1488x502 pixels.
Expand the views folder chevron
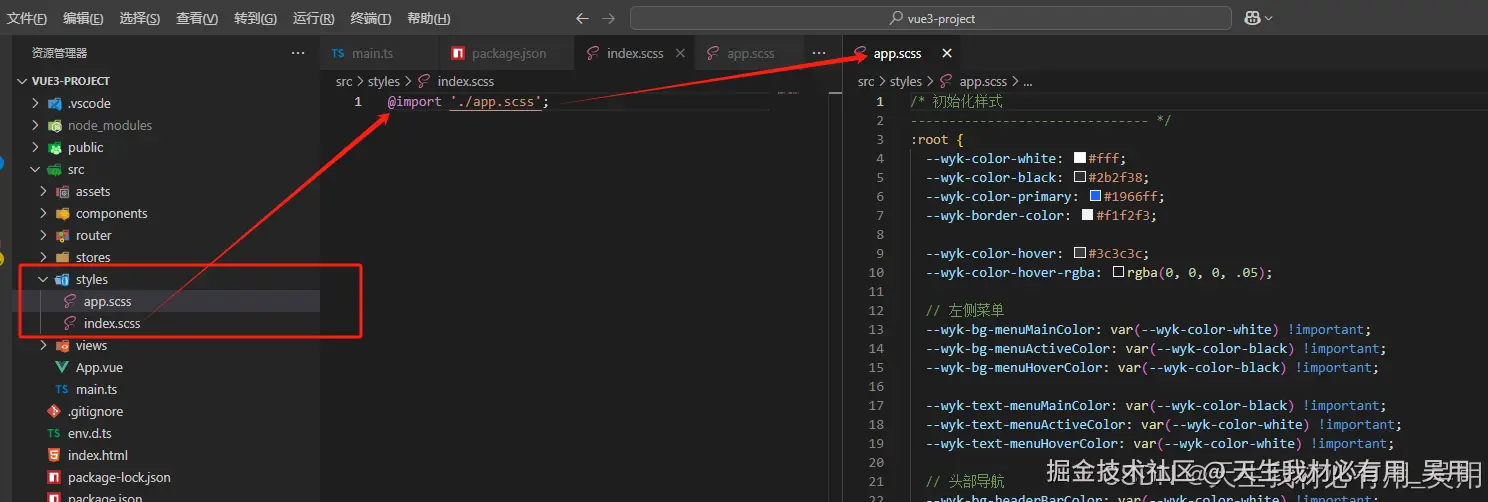(x=43, y=345)
